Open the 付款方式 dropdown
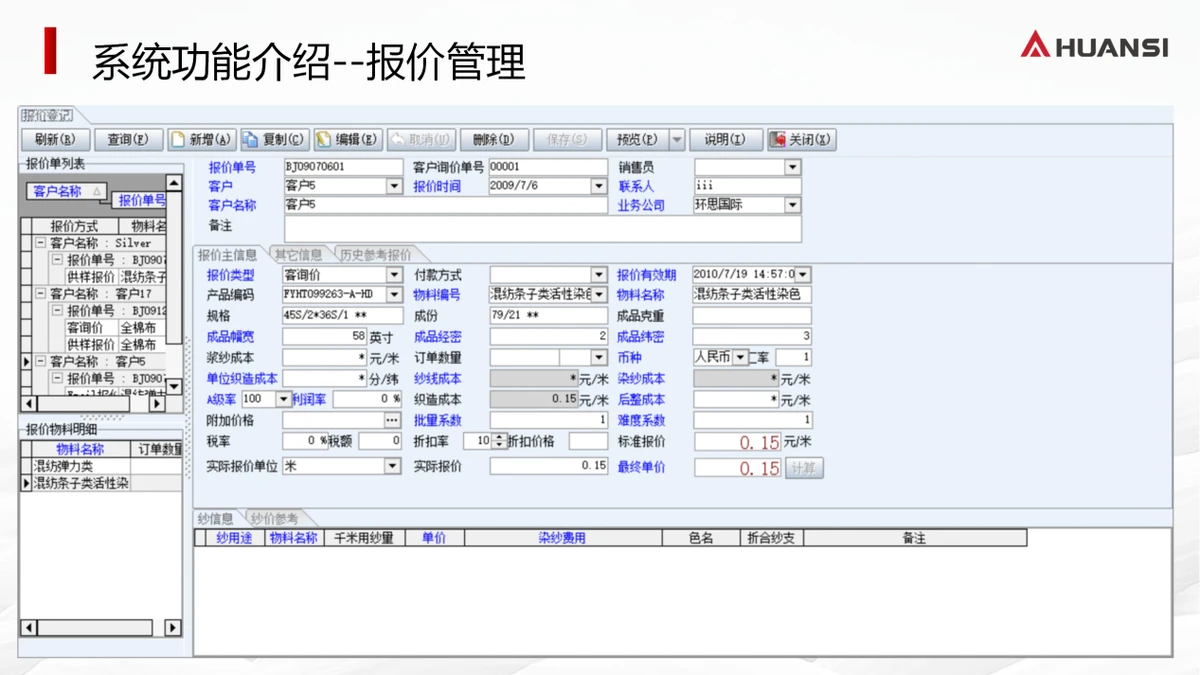The width and height of the screenshot is (1200, 675). click(x=599, y=275)
